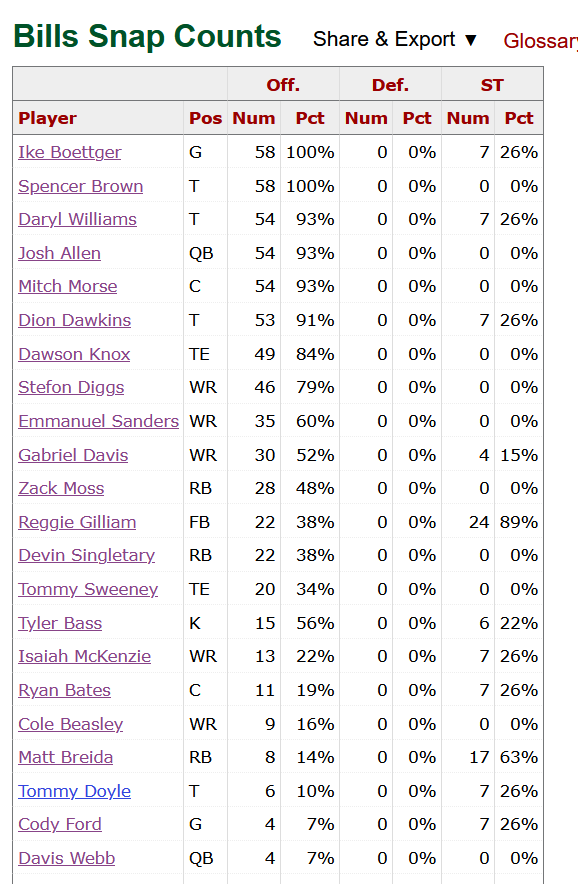
Task: Click the Stefon Diggs link
Action: pos(71,387)
